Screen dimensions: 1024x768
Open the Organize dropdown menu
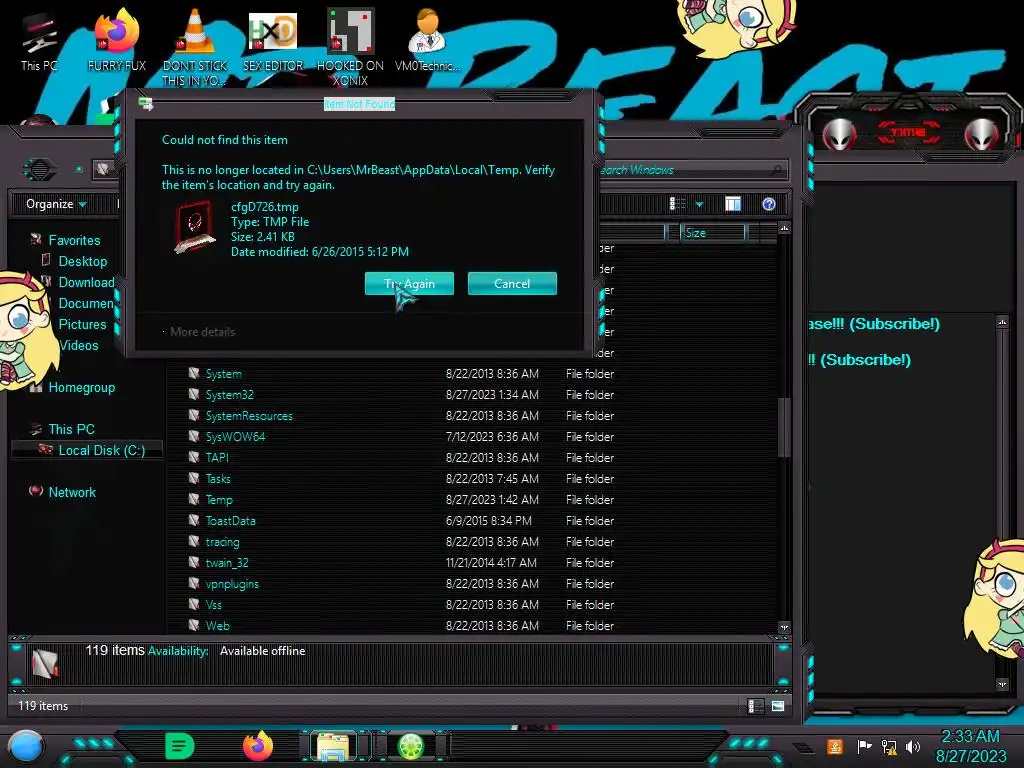(56, 204)
